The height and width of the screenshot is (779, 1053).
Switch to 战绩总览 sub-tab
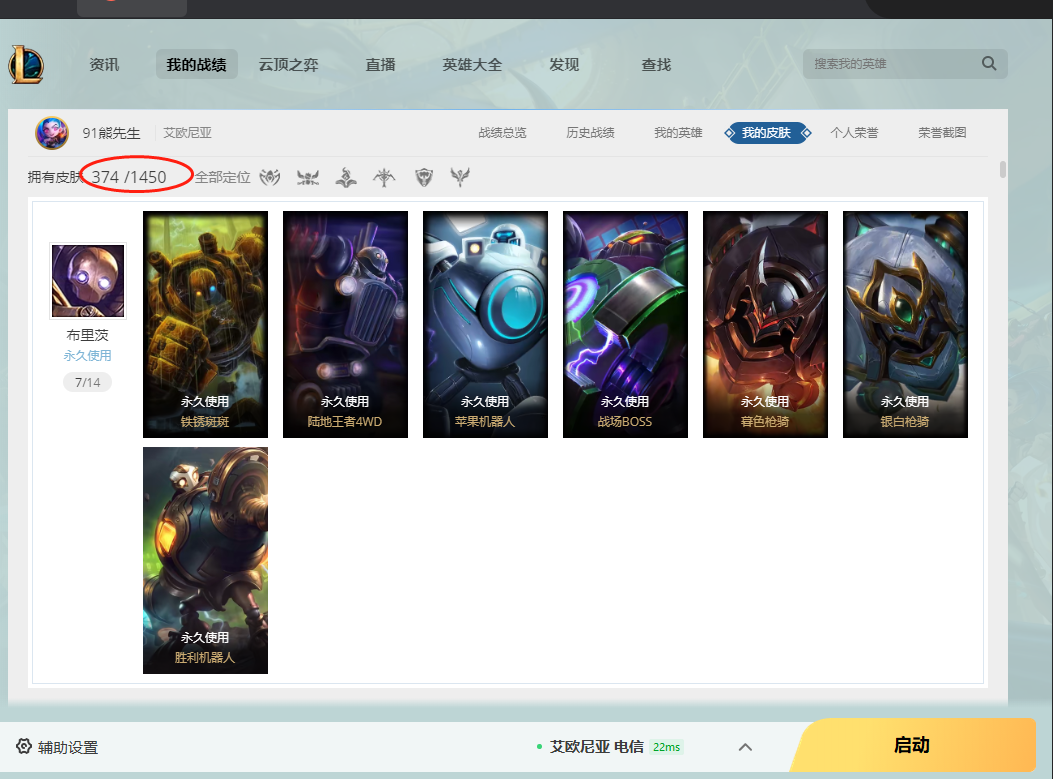(x=502, y=133)
